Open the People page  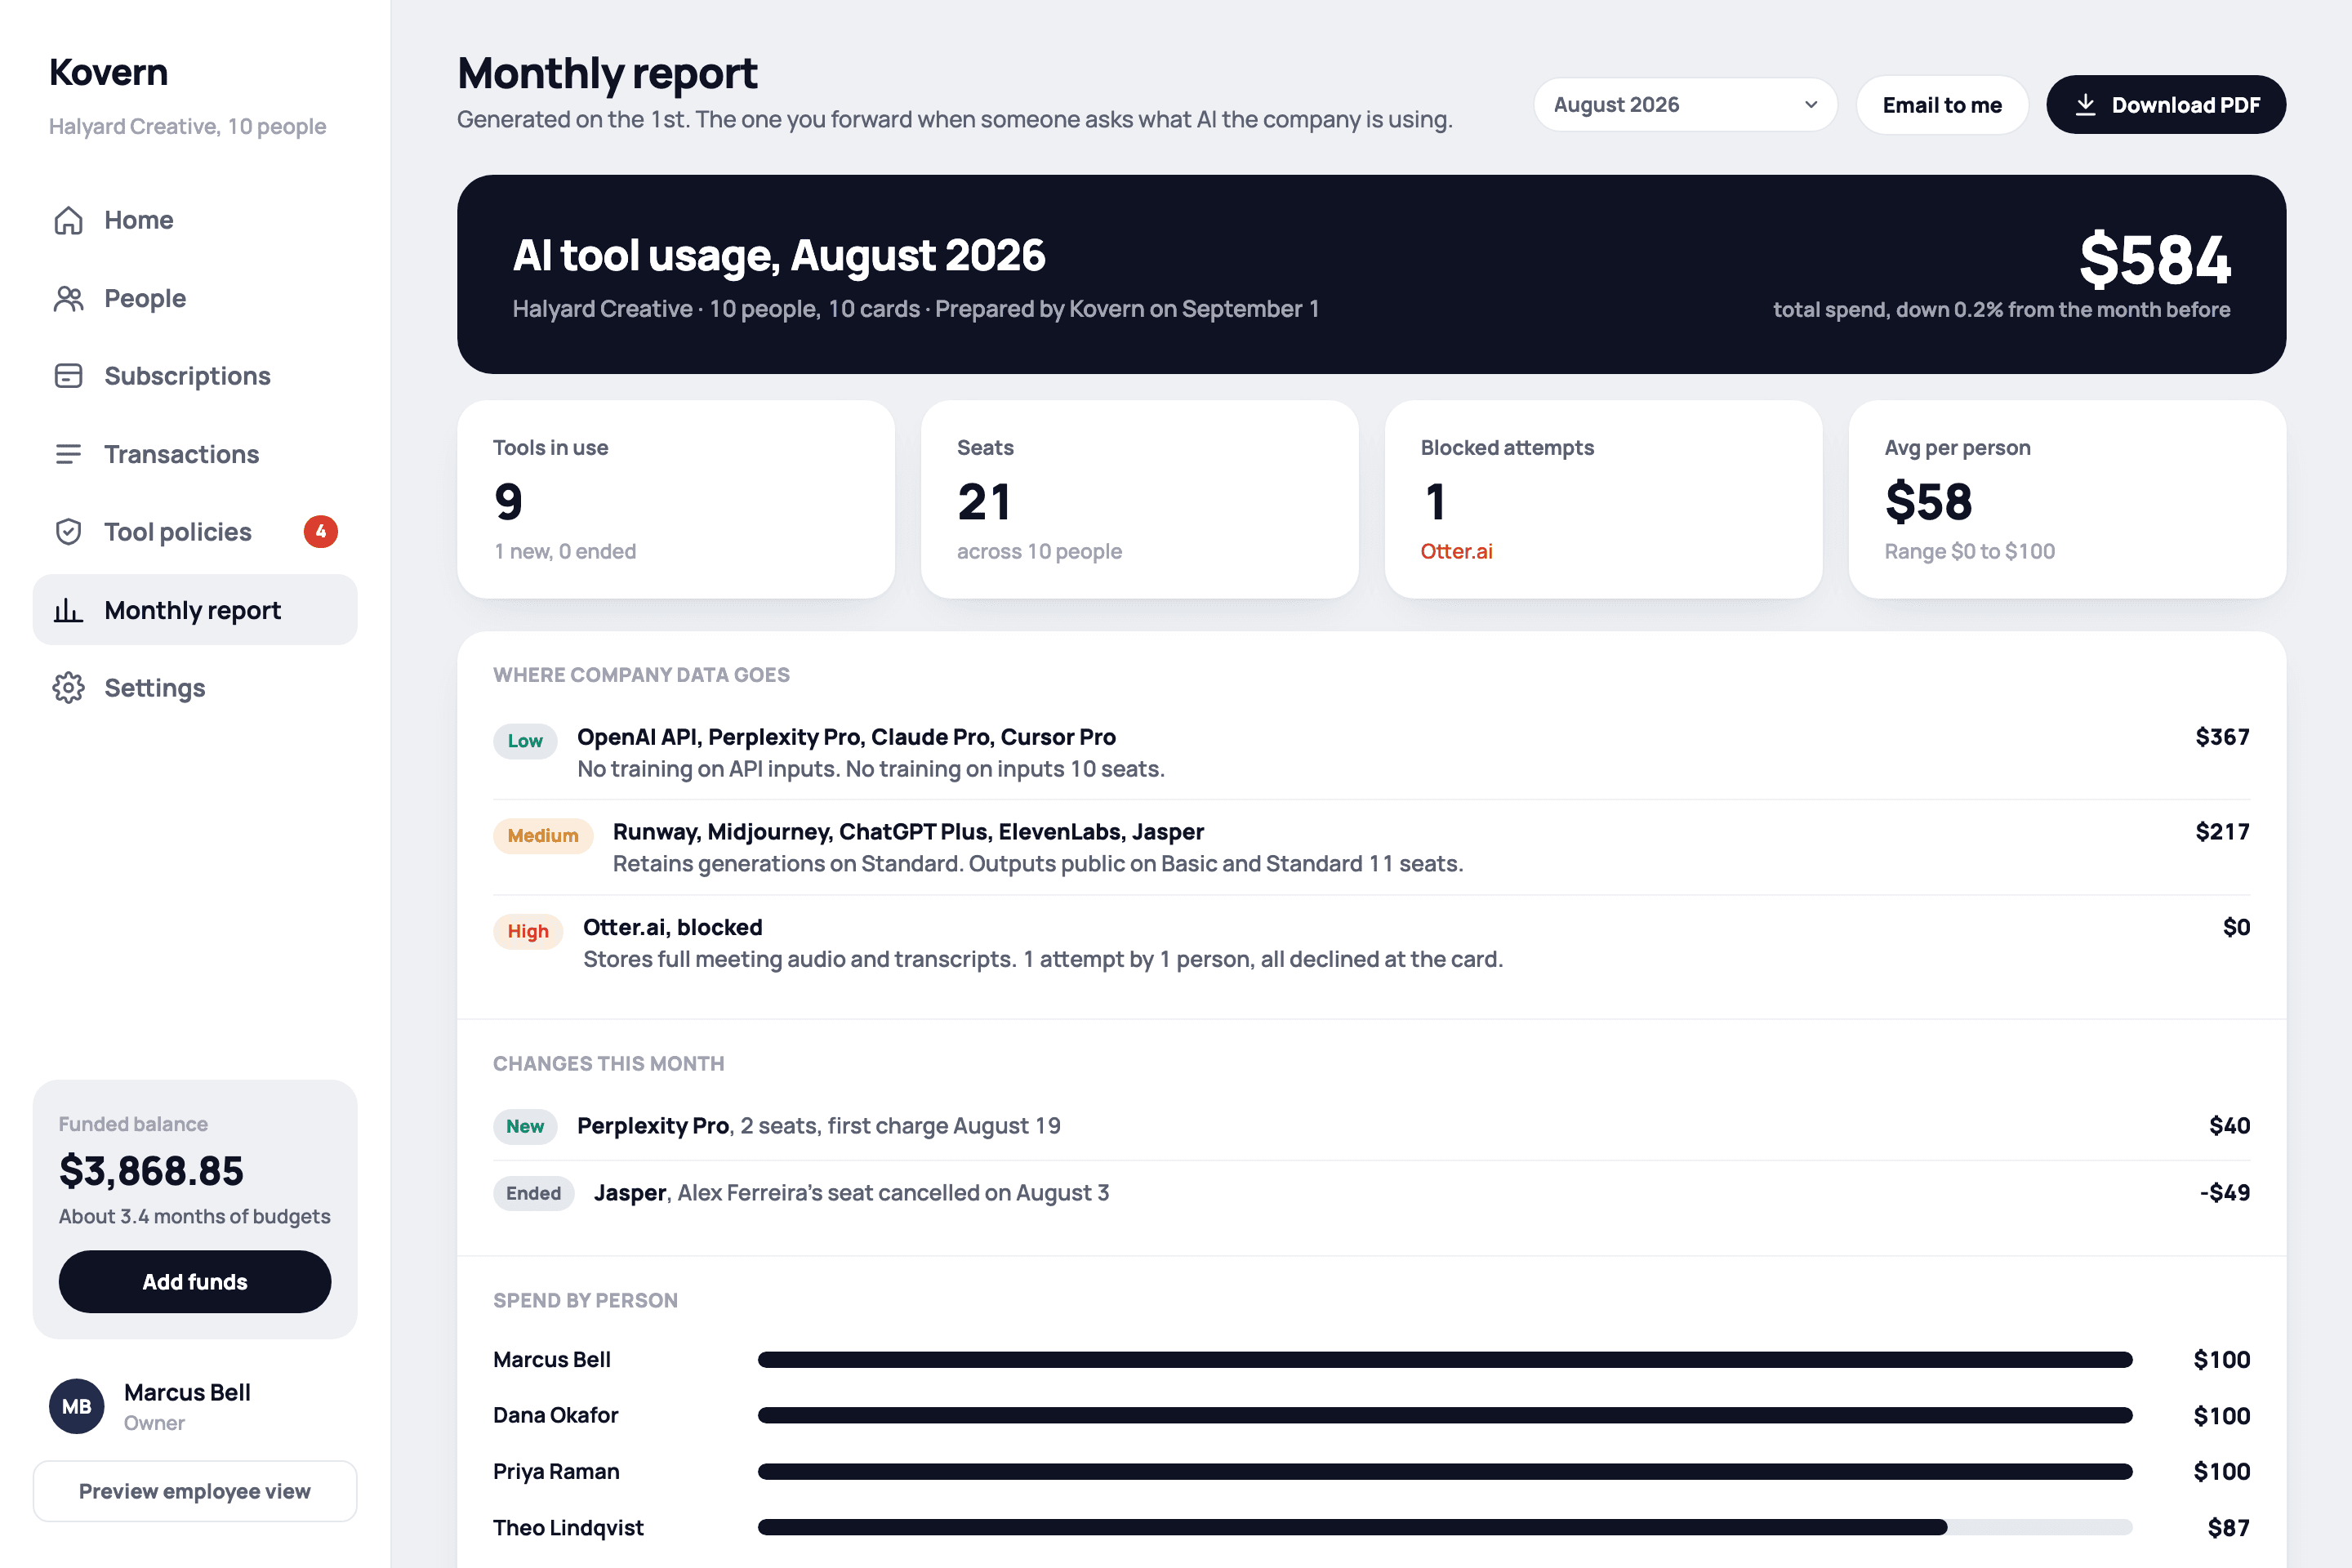[195, 298]
